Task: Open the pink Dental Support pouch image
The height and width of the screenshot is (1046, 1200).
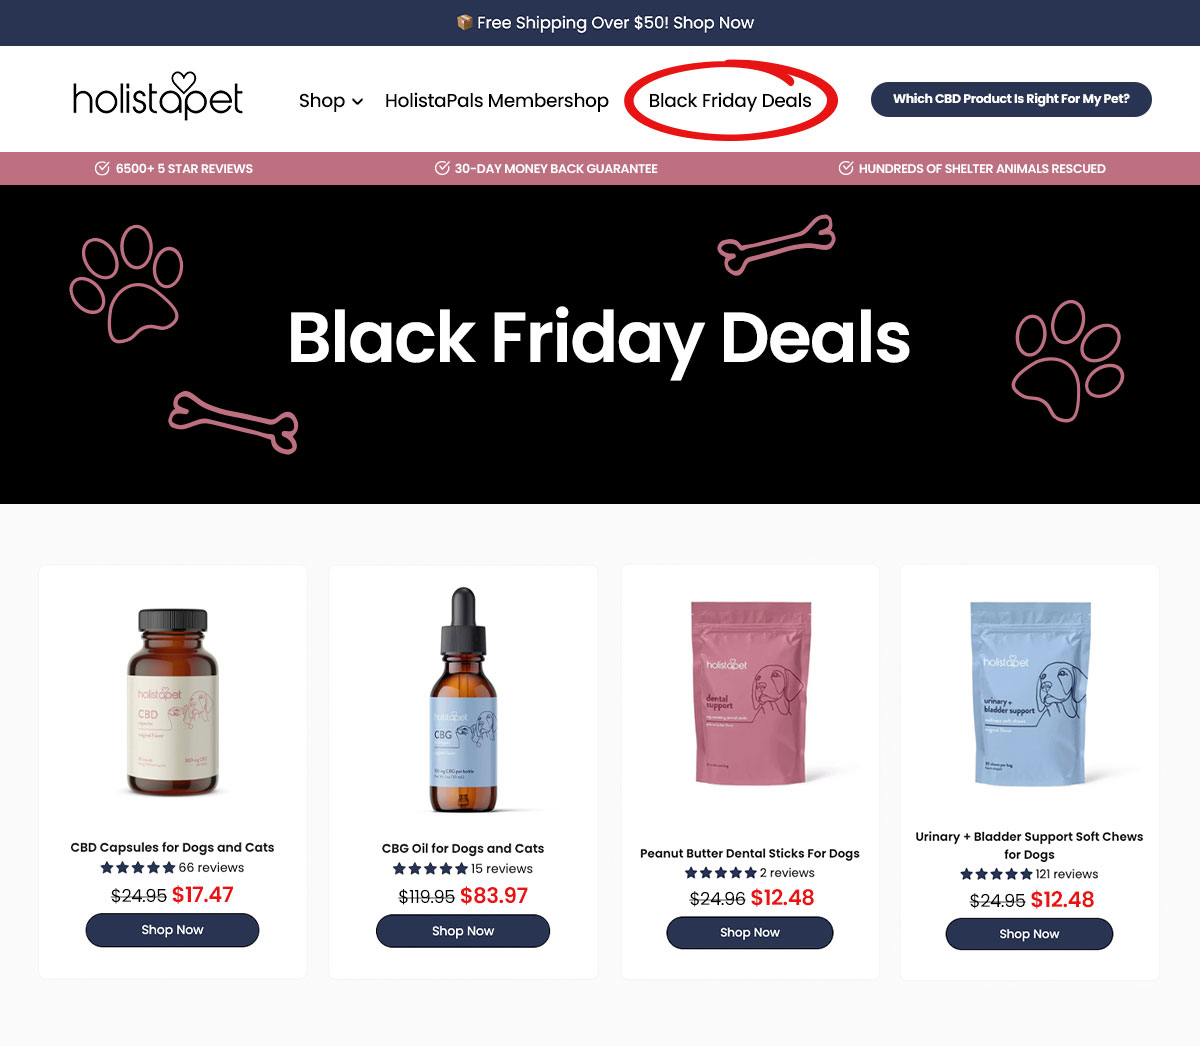Action: [752, 693]
